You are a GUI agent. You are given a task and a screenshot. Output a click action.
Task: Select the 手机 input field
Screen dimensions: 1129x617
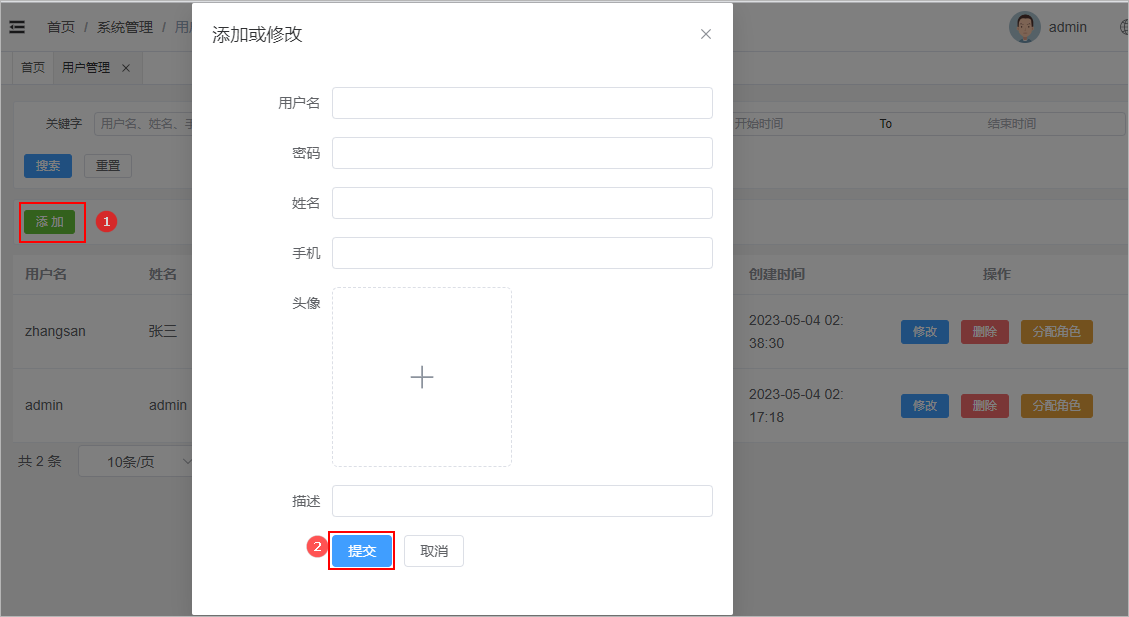click(522, 253)
